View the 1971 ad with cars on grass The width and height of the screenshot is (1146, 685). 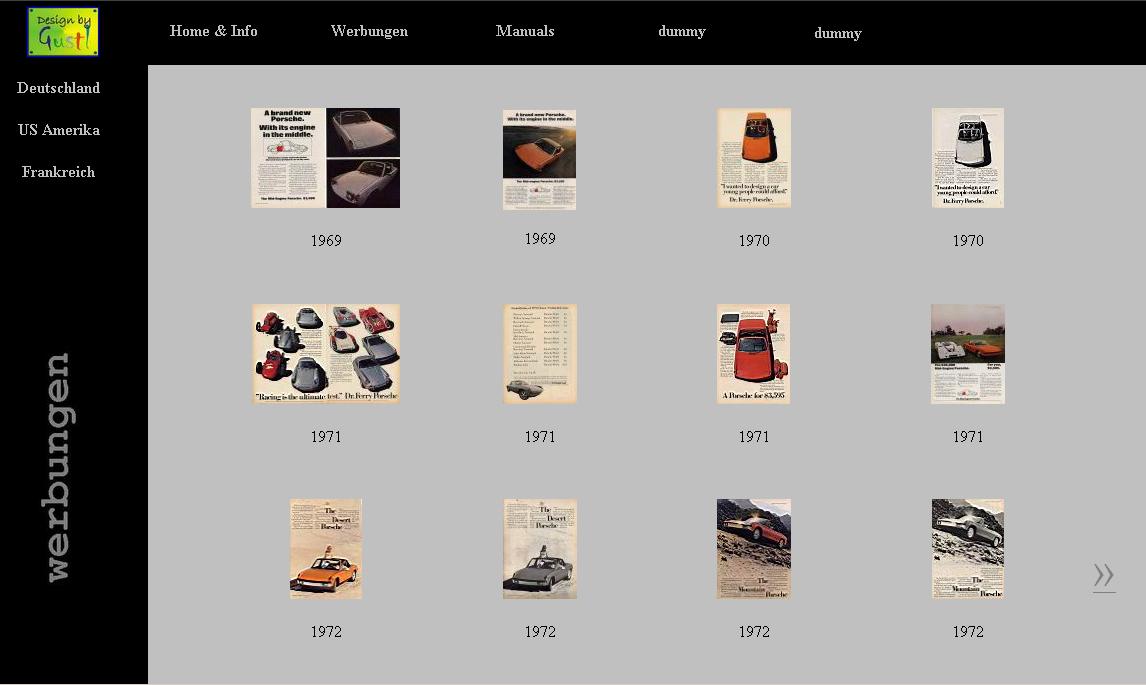967,354
